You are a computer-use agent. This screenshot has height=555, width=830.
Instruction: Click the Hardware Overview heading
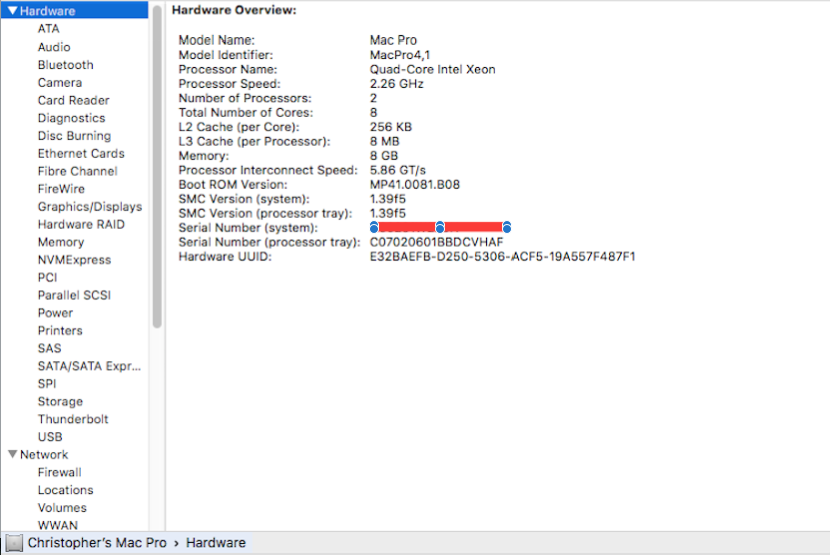[x=234, y=10]
